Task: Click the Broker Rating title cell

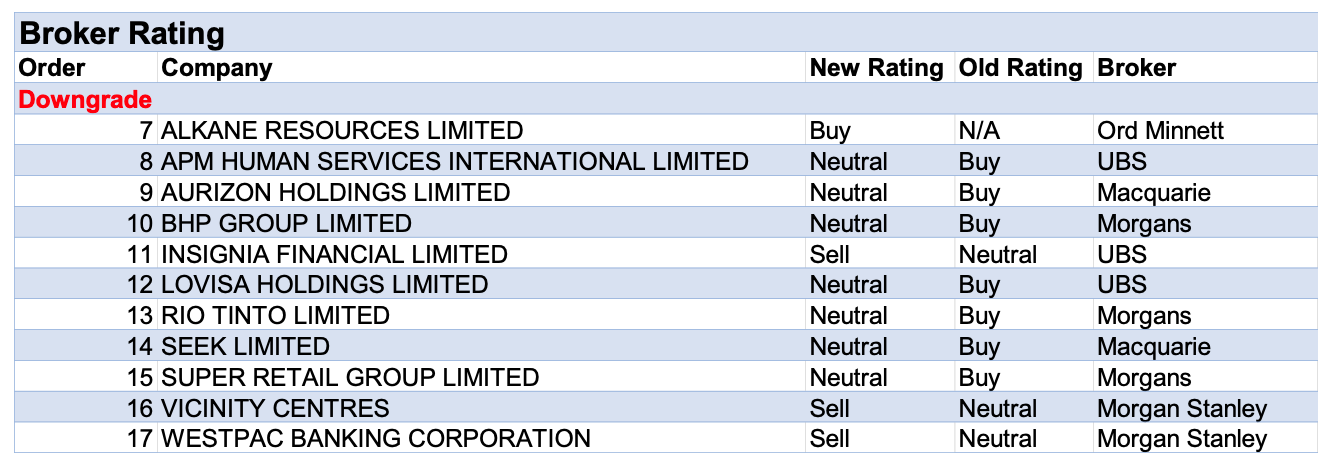Action: pyautogui.click(x=122, y=34)
